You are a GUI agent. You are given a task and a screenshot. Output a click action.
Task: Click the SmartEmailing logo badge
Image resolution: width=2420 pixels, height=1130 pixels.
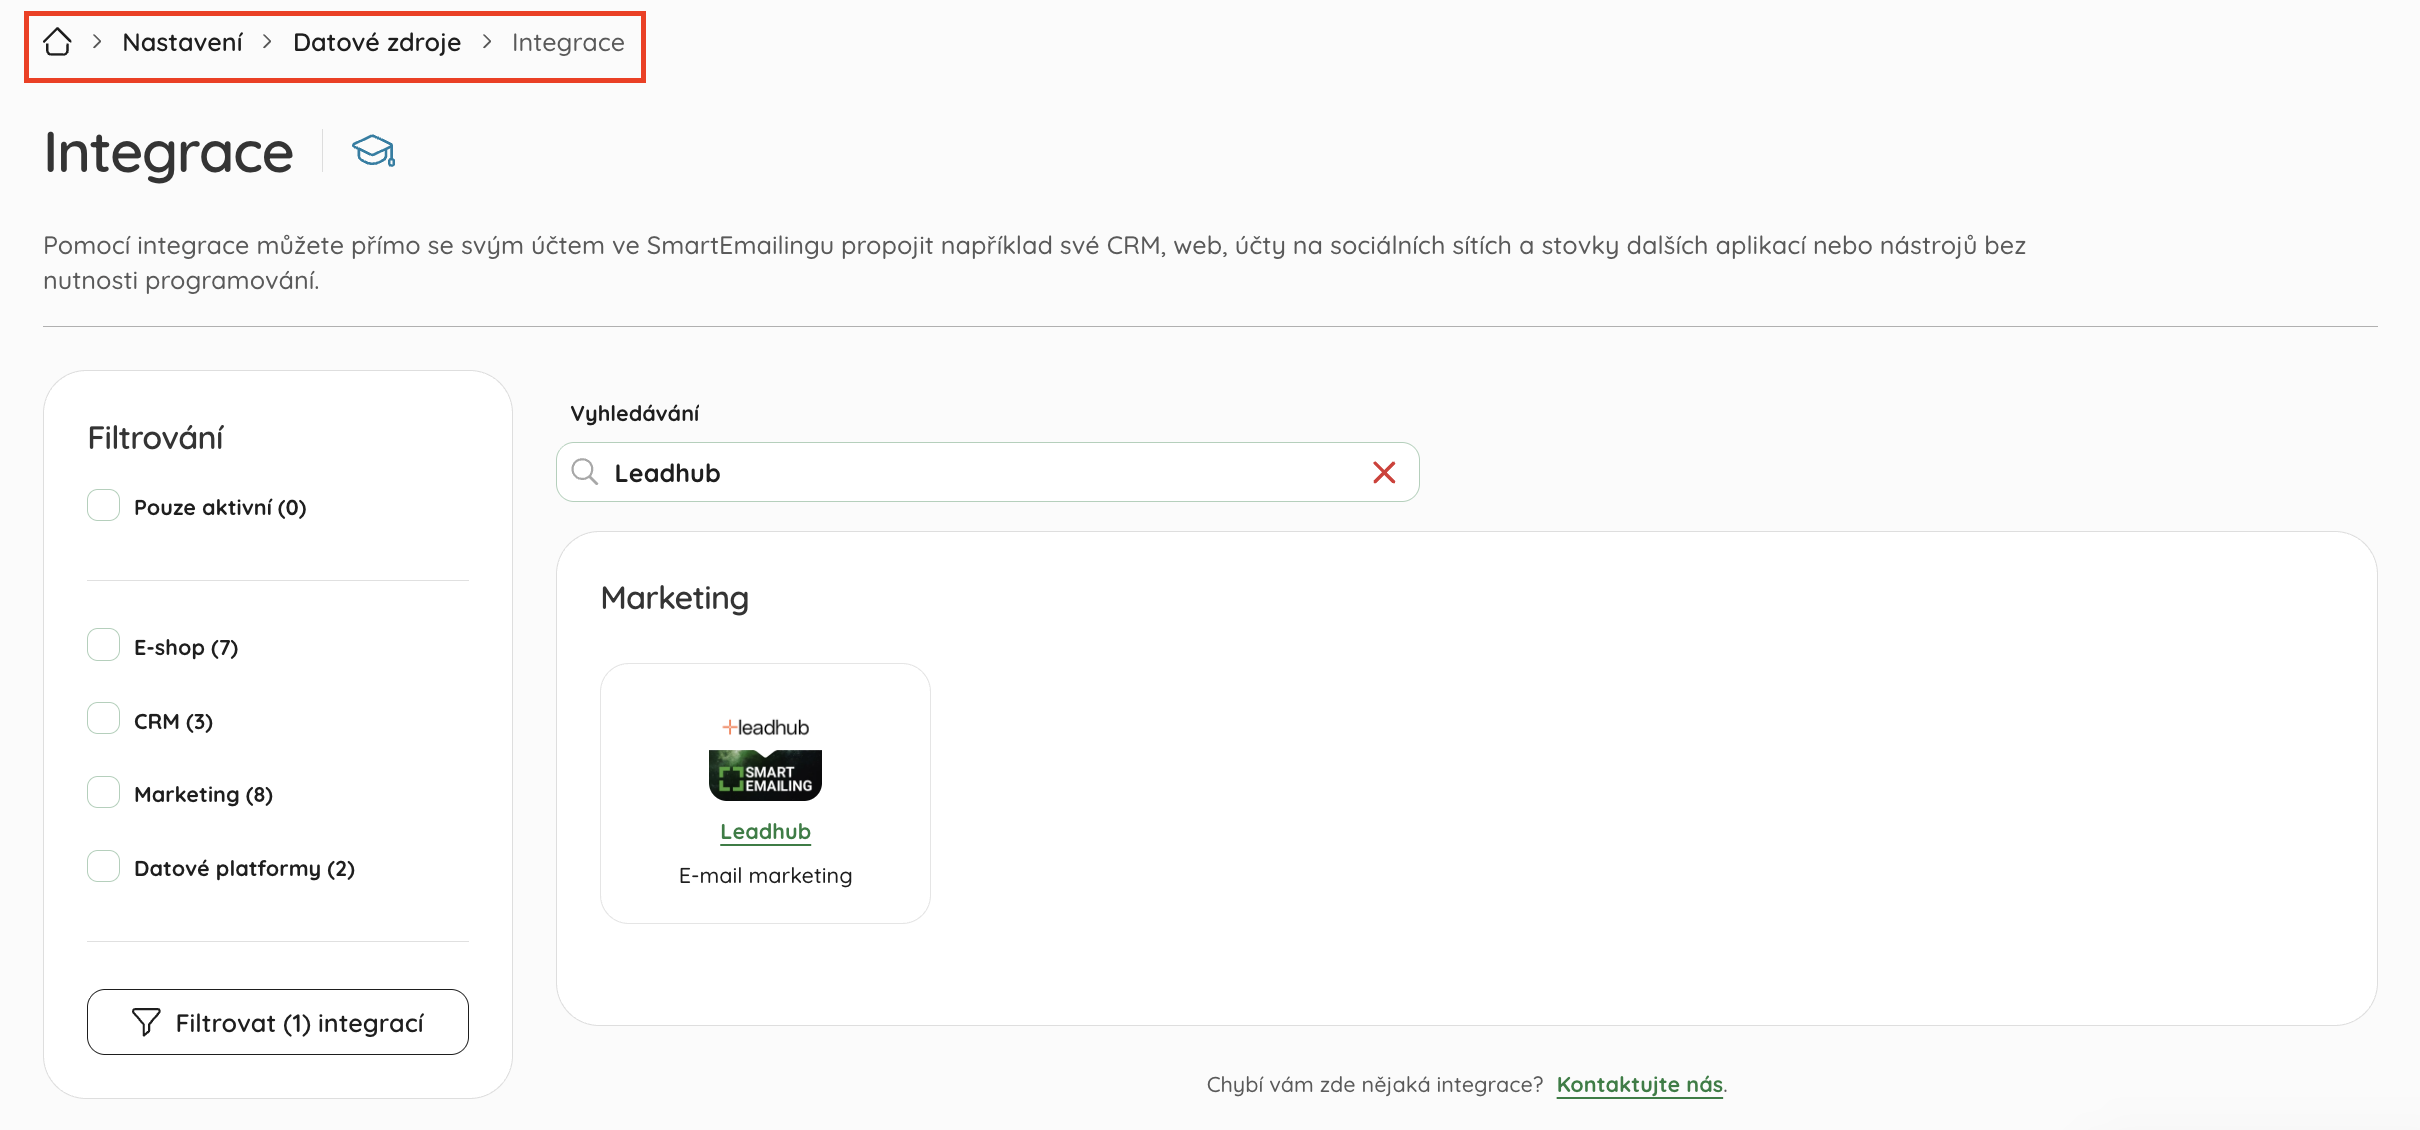pos(766,776)
